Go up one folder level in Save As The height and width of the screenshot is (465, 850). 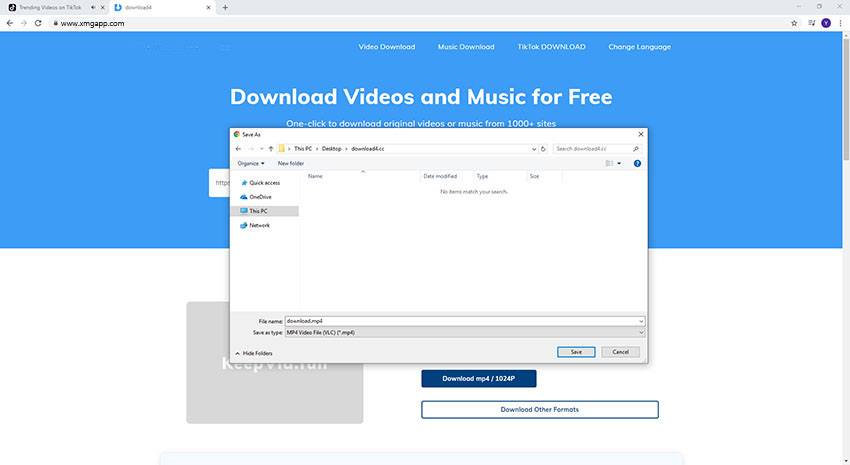[271, 148]
